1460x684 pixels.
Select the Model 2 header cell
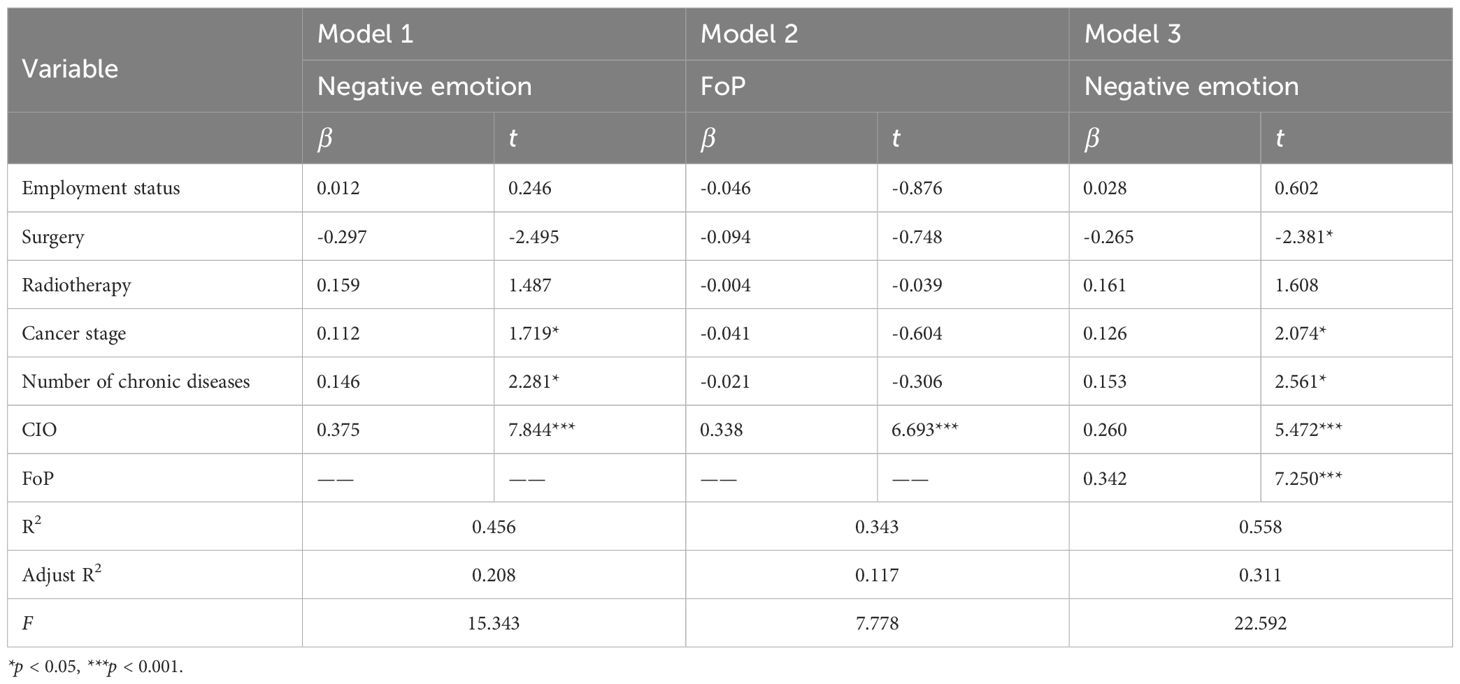click(748, 33)
